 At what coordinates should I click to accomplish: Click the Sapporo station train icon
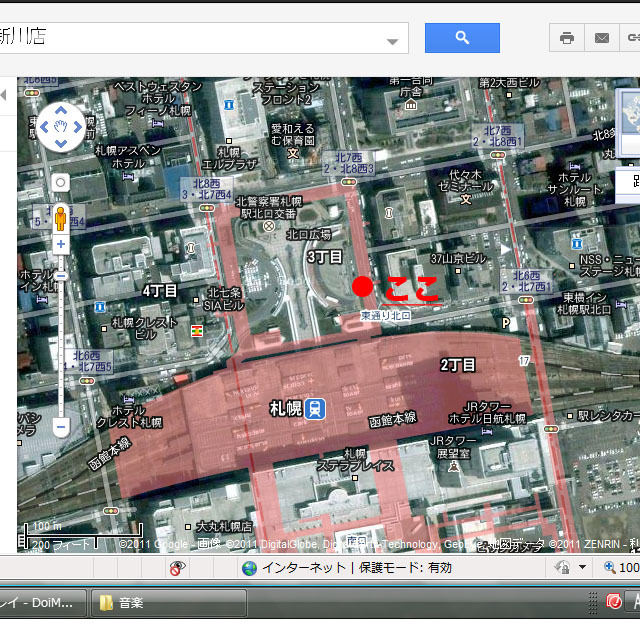pyautogui.click(x=316, y=408)
